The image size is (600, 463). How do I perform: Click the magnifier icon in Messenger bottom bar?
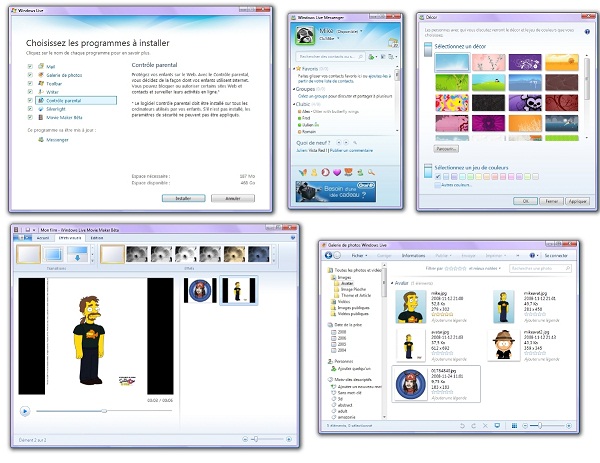tap(371, 173)
